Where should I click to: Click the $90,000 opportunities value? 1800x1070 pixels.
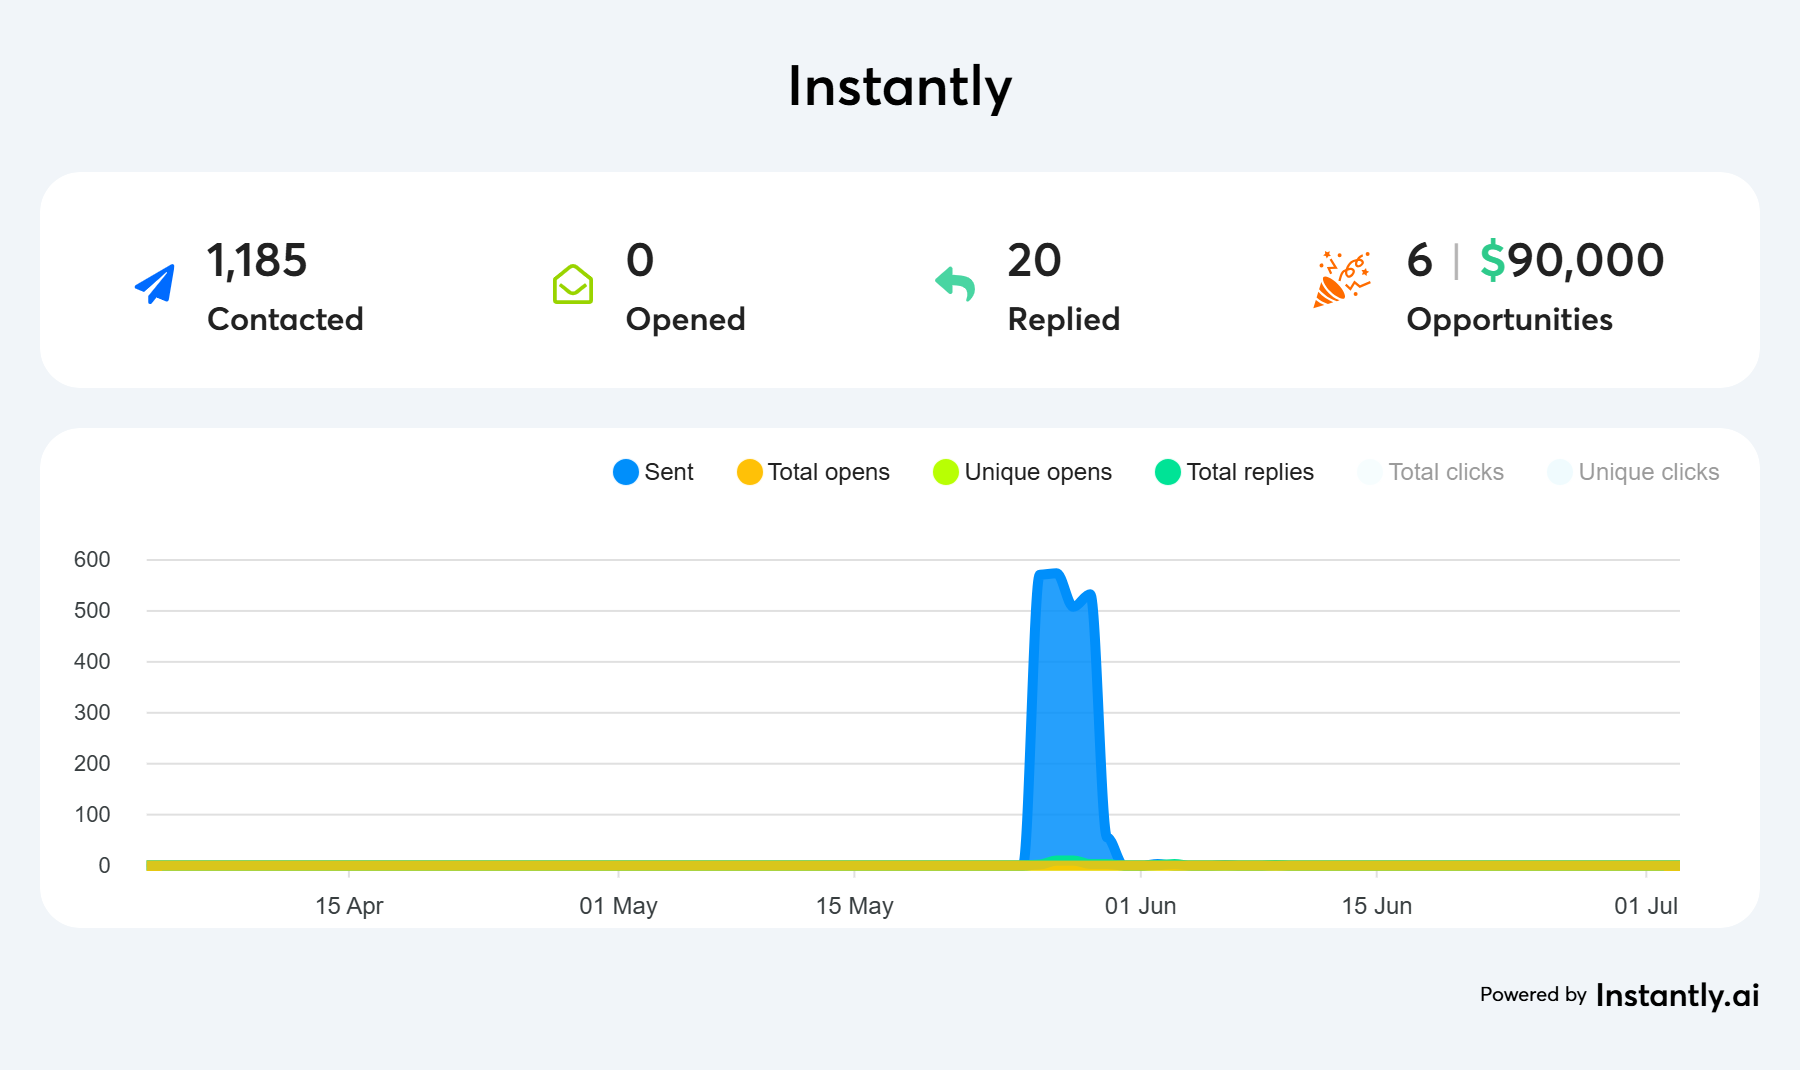tap(1572, 261)
